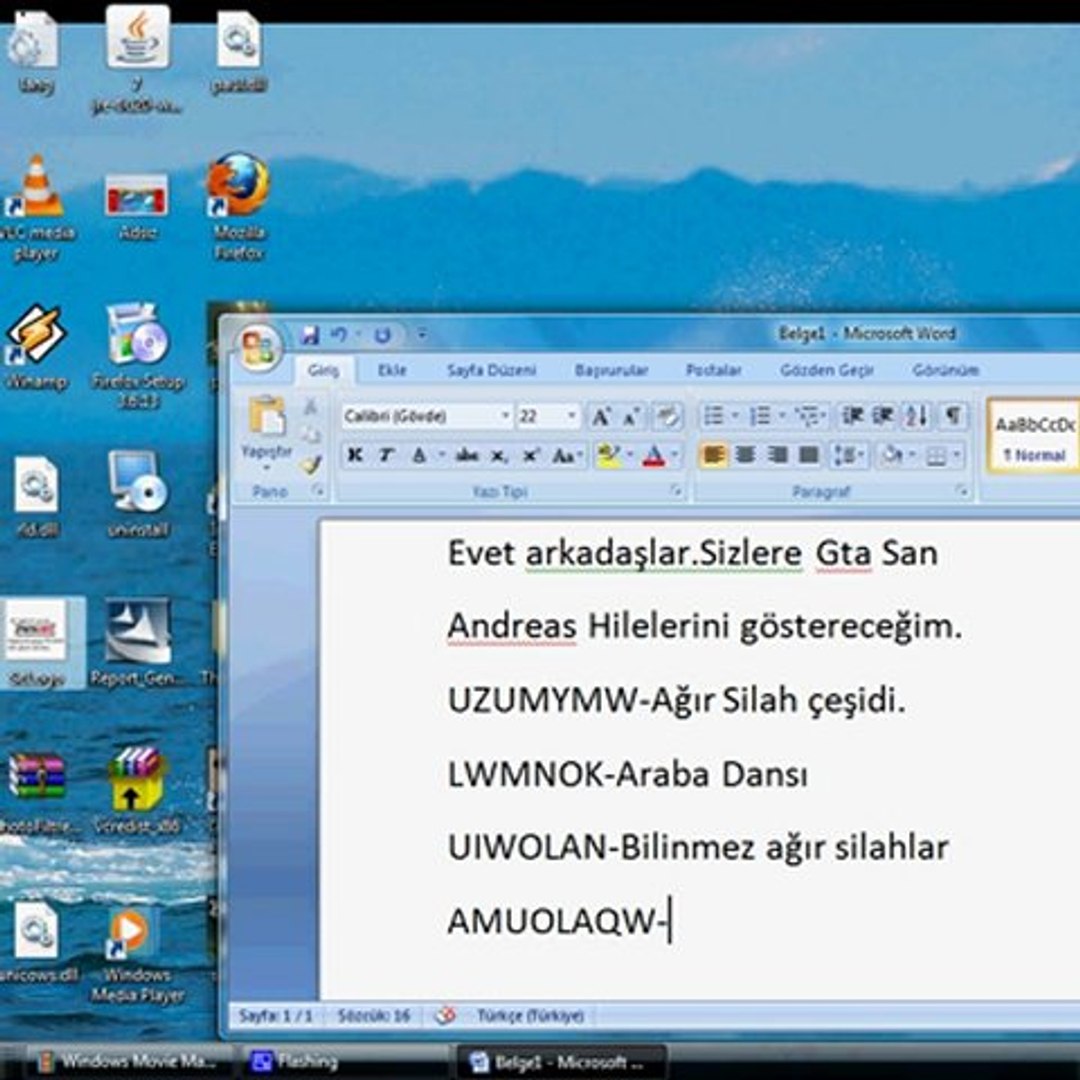Toggle the paragraph marks ¶ icon

pos(953,415)
